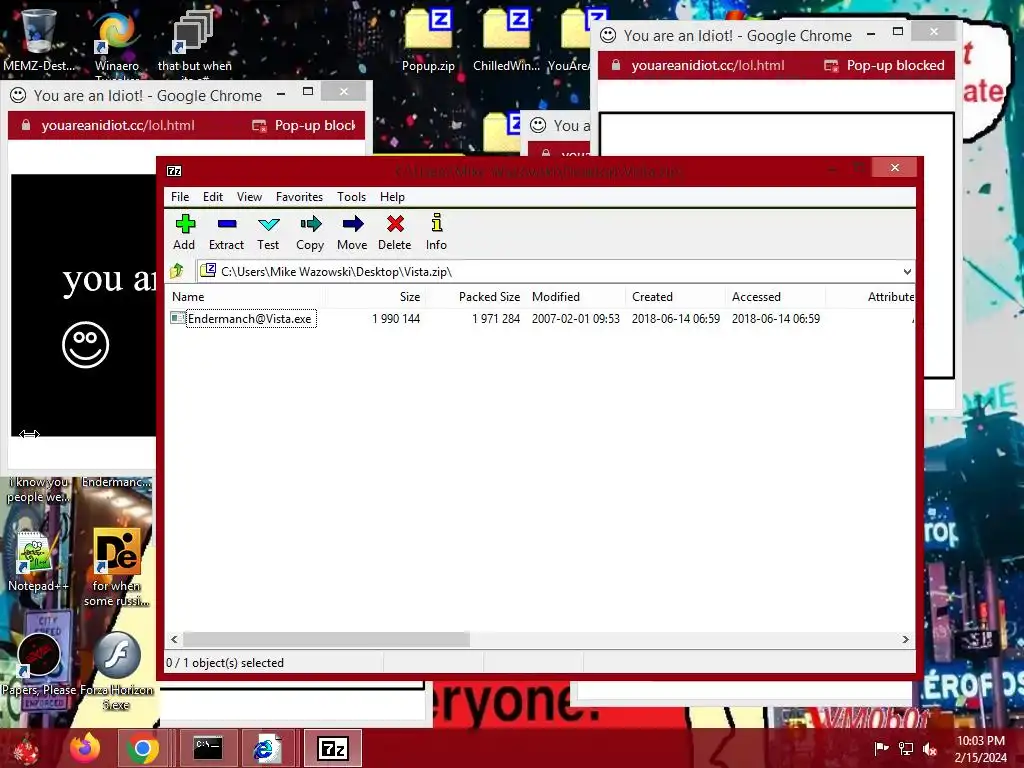Viewport: 1024px width, 768px height.
Task: Open the Favorites menu
Action: coord(299,197)
